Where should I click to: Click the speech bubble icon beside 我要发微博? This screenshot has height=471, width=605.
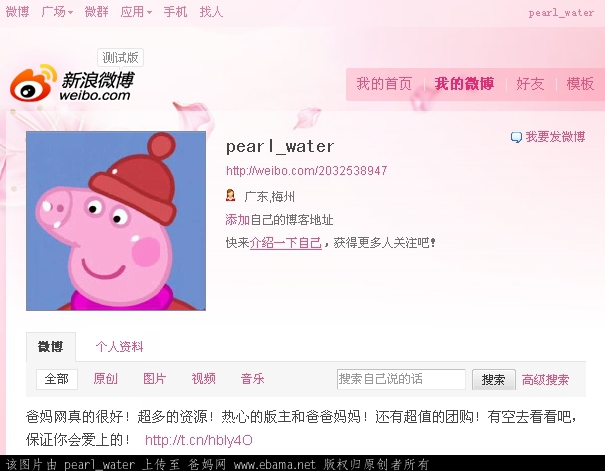(x=516, y=137)
